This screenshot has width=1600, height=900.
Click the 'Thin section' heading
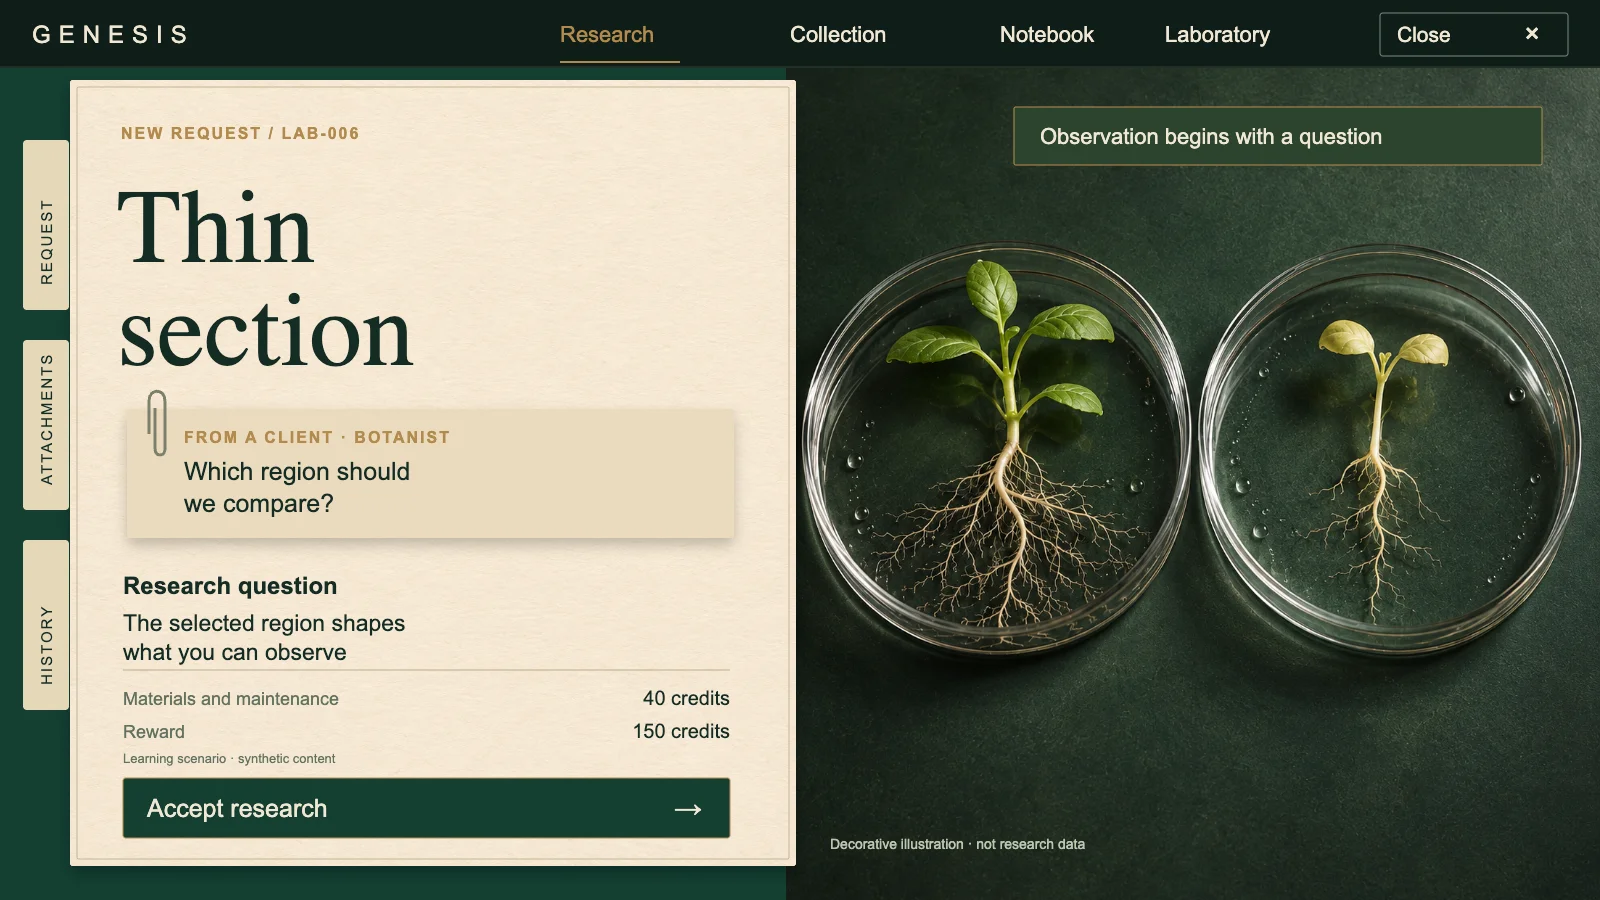click(x=266, y=280)
